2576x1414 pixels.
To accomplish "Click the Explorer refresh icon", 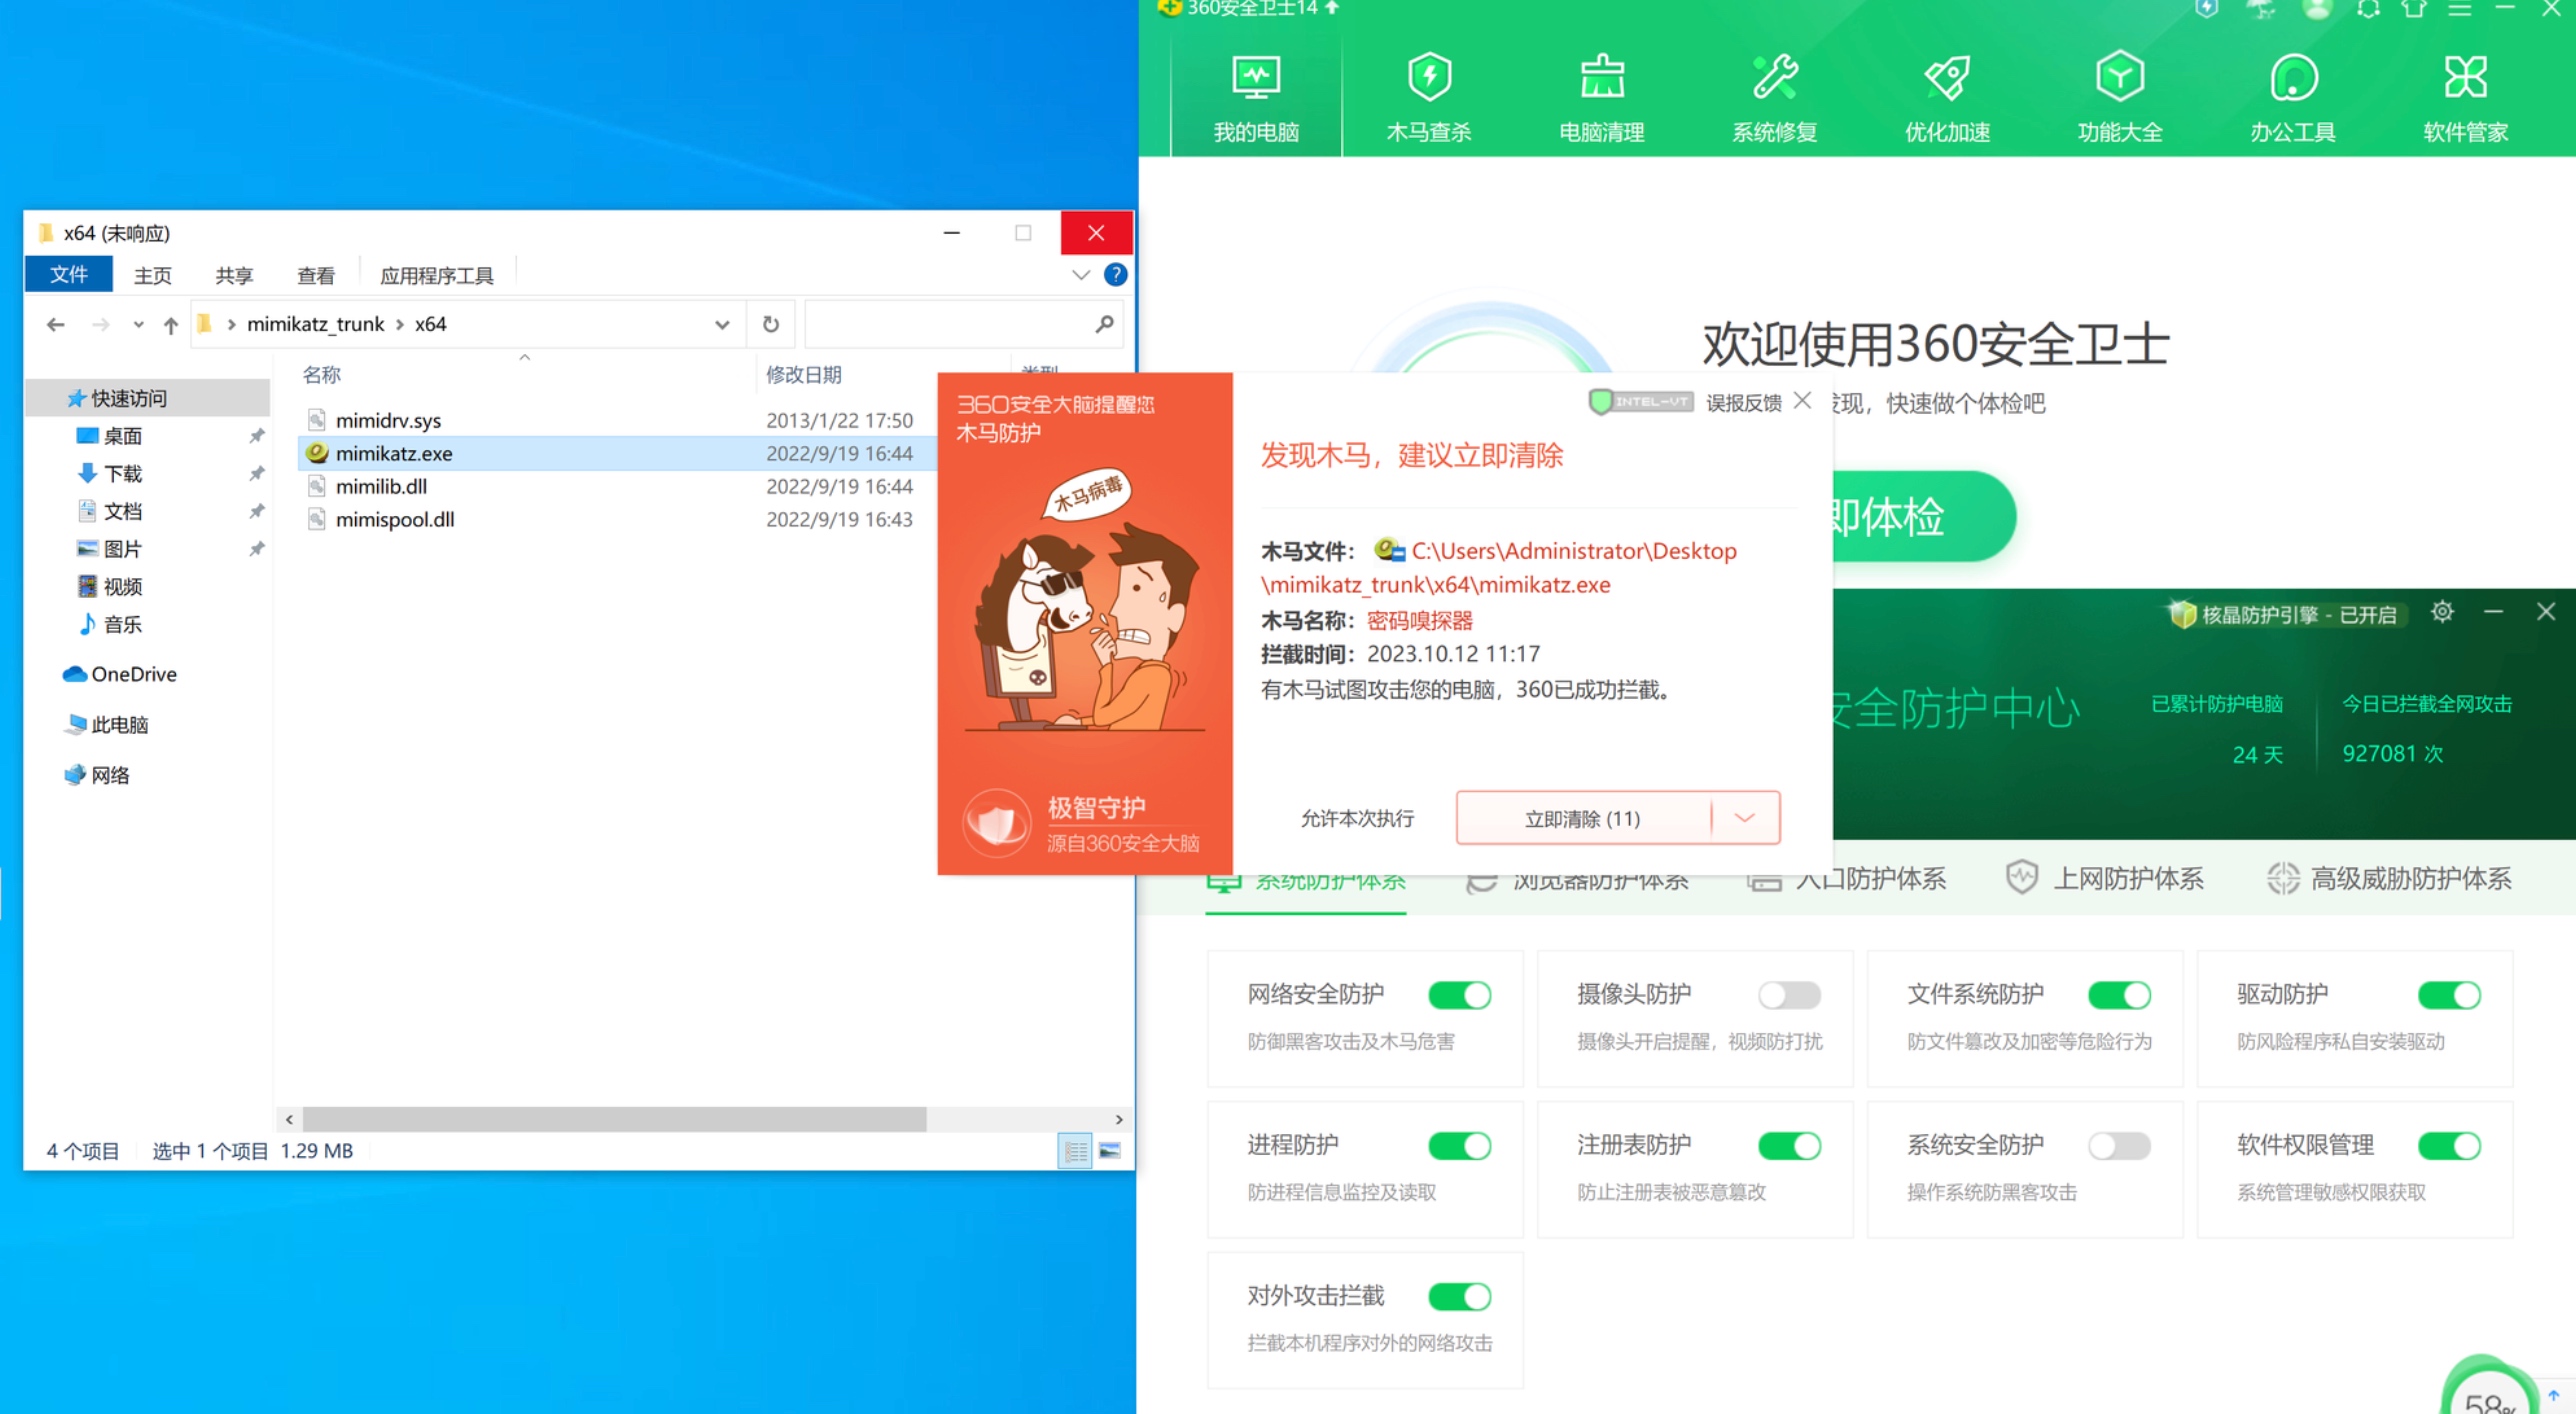I will coord(770,324).
